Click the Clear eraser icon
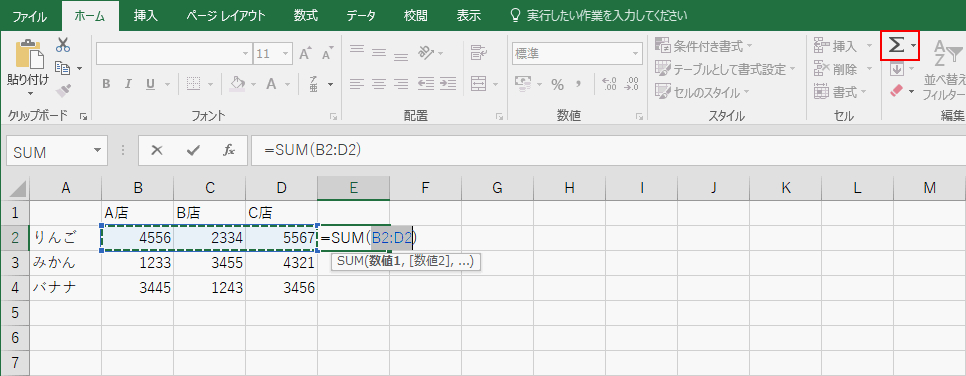 click(896, 91)
